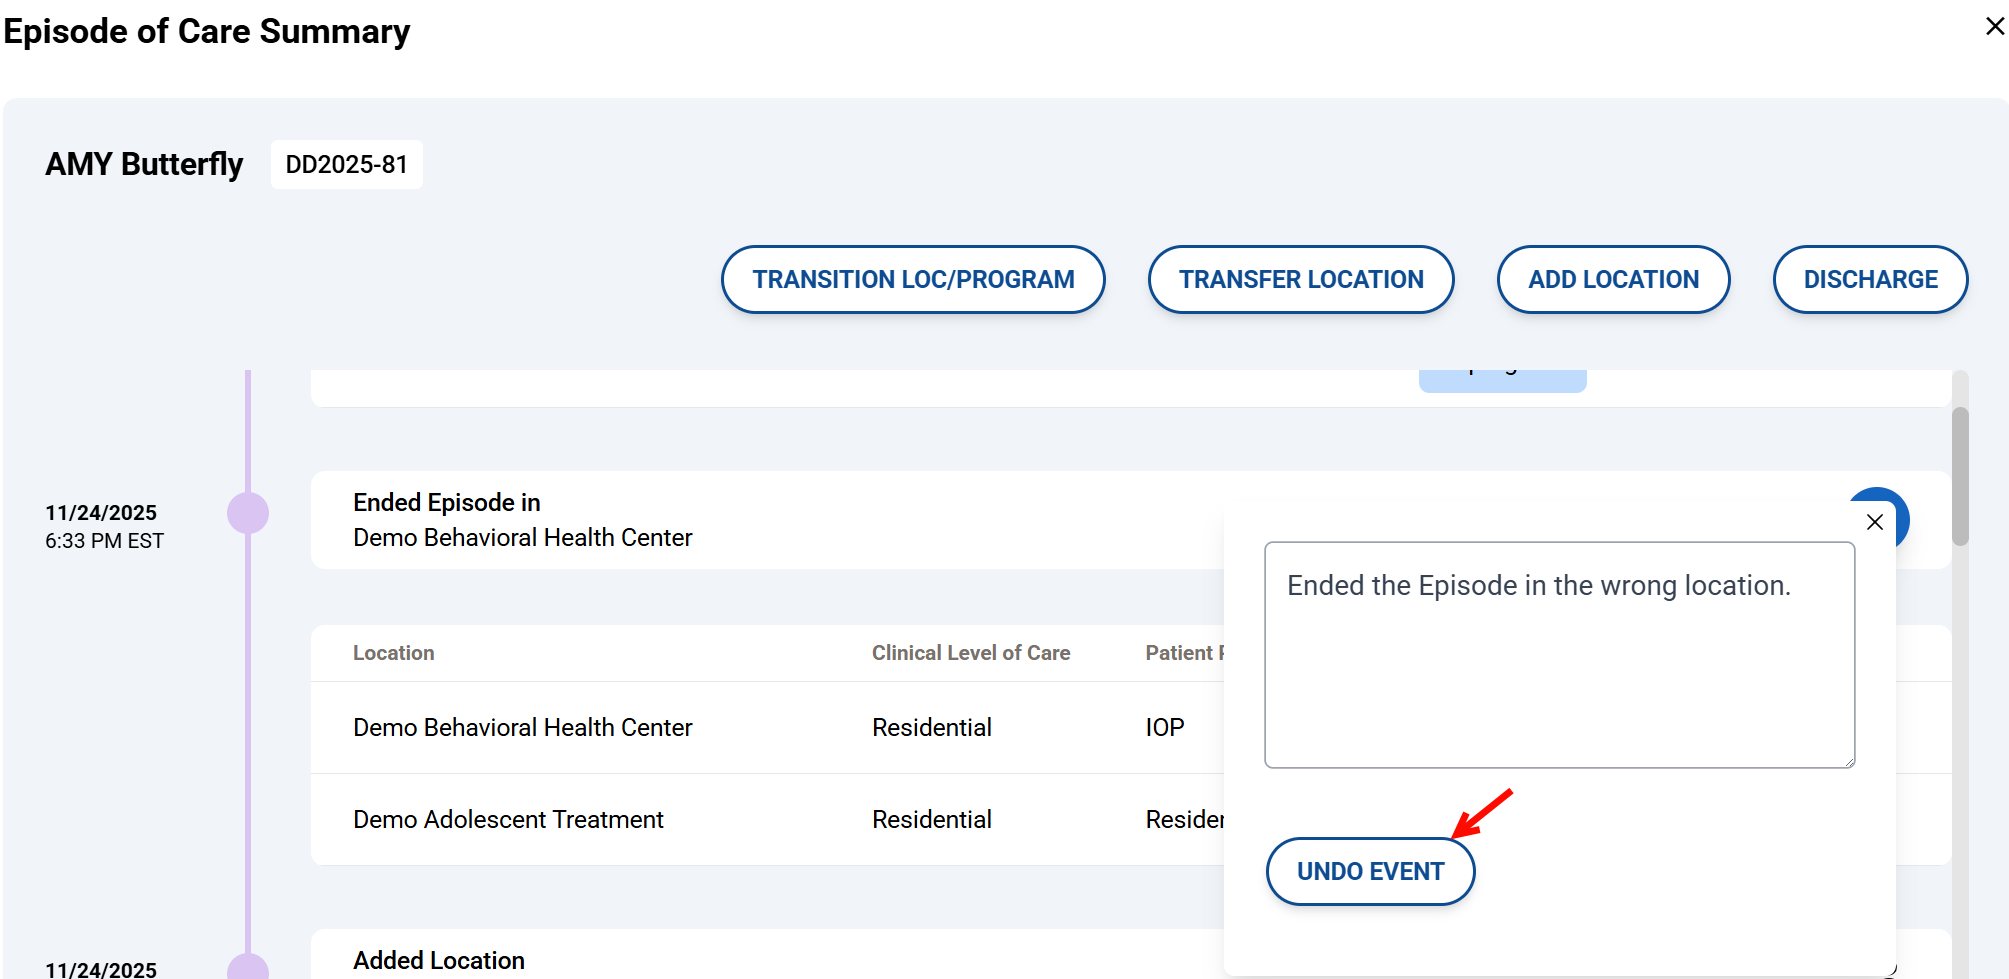Screen dimensions: 2009x979
Task: Confirm with the Undo Event button
Action: click(x=1369, y=871)
